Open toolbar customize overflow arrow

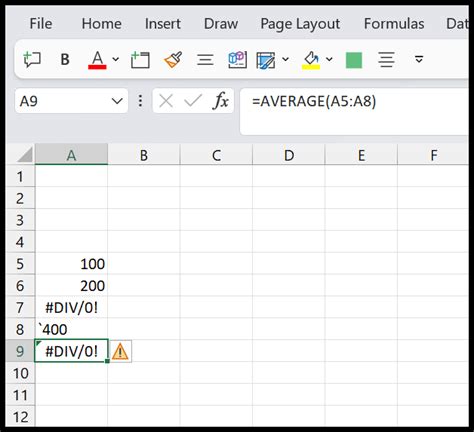419,59
